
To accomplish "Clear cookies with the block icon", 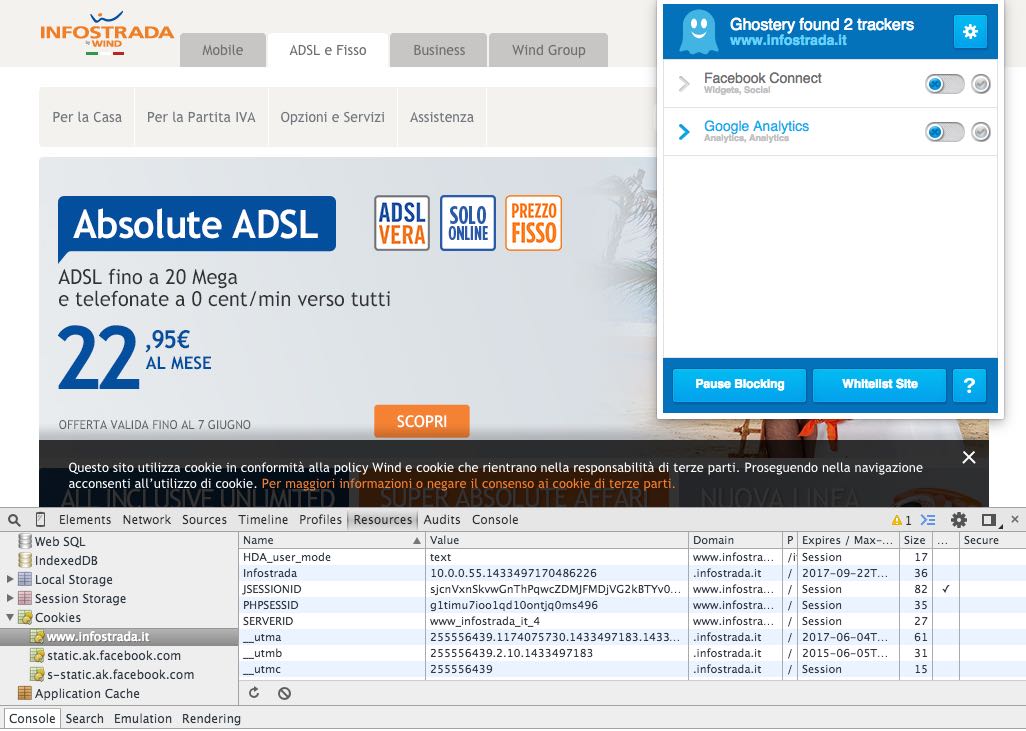I will pyautogui.click(x=284, y=693).
